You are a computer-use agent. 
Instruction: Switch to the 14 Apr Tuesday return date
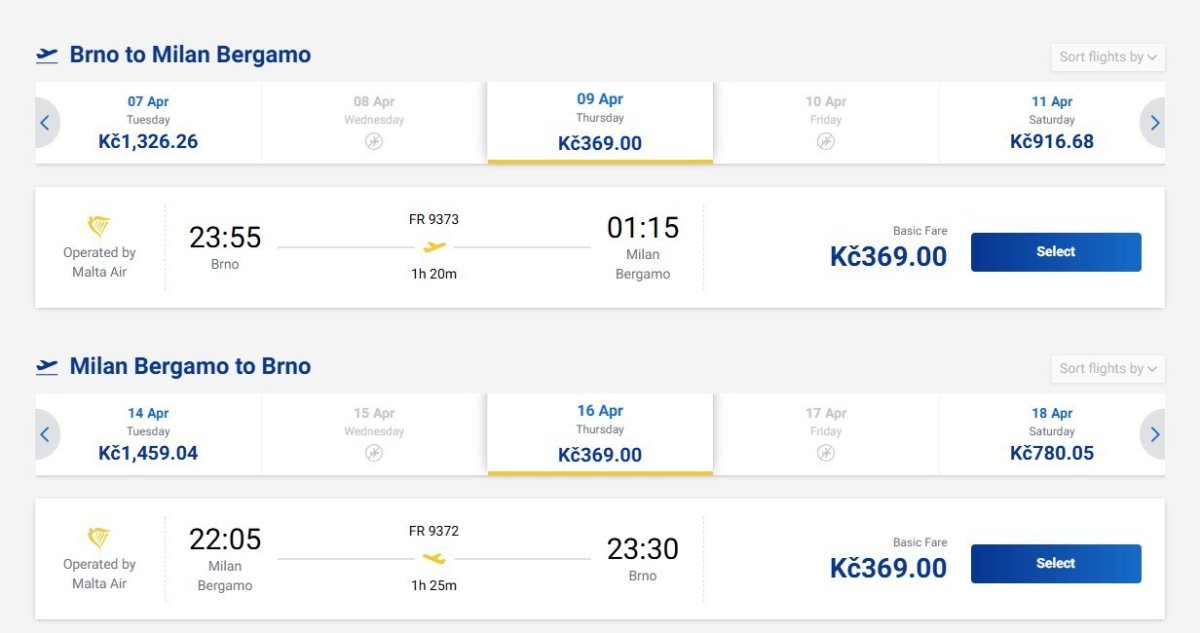coord(148,434)
